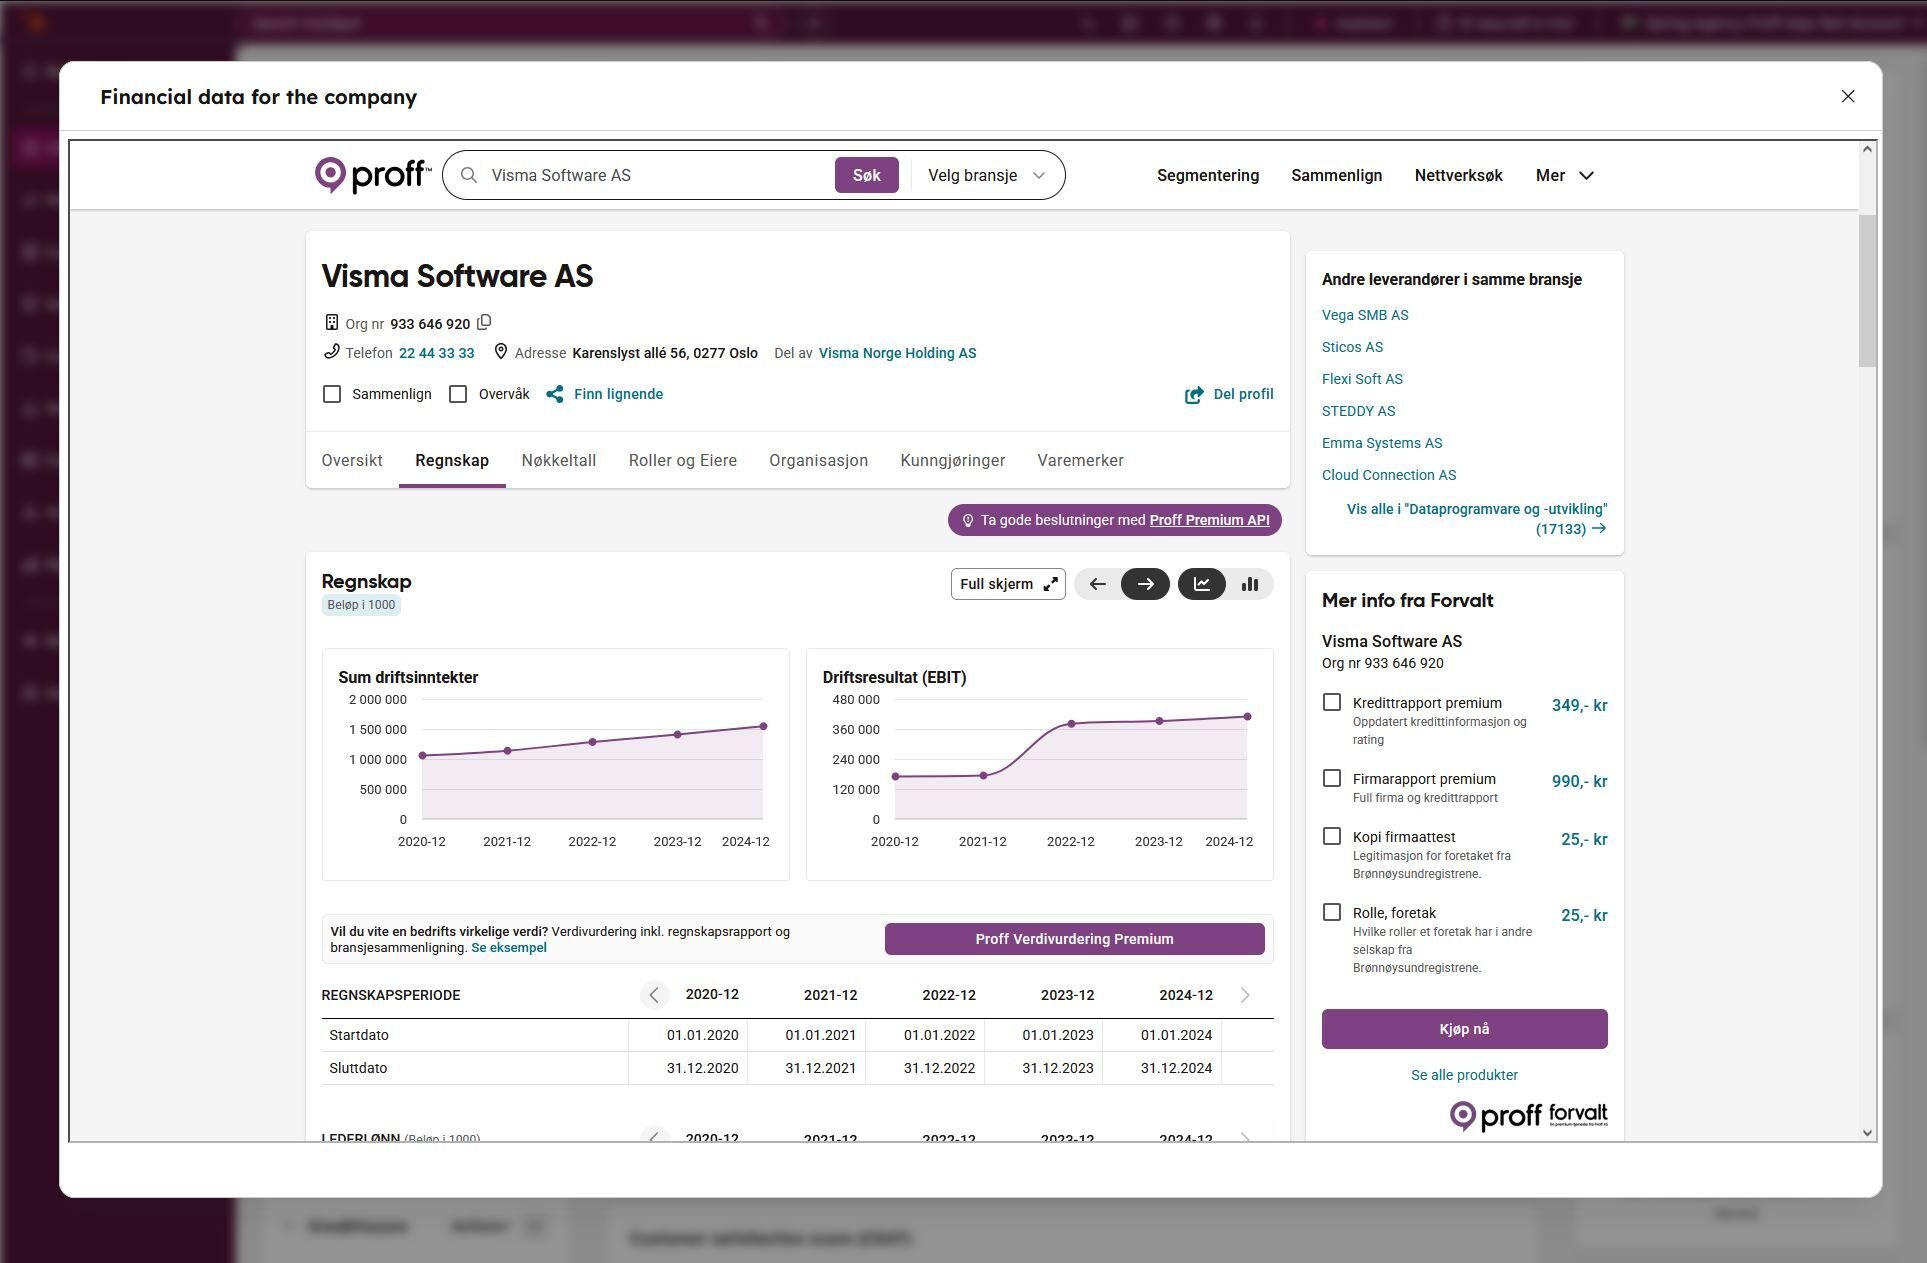1927x1263 pixels.
Task: Open the Nøkkeltall tab
Action: coord(559,460)
